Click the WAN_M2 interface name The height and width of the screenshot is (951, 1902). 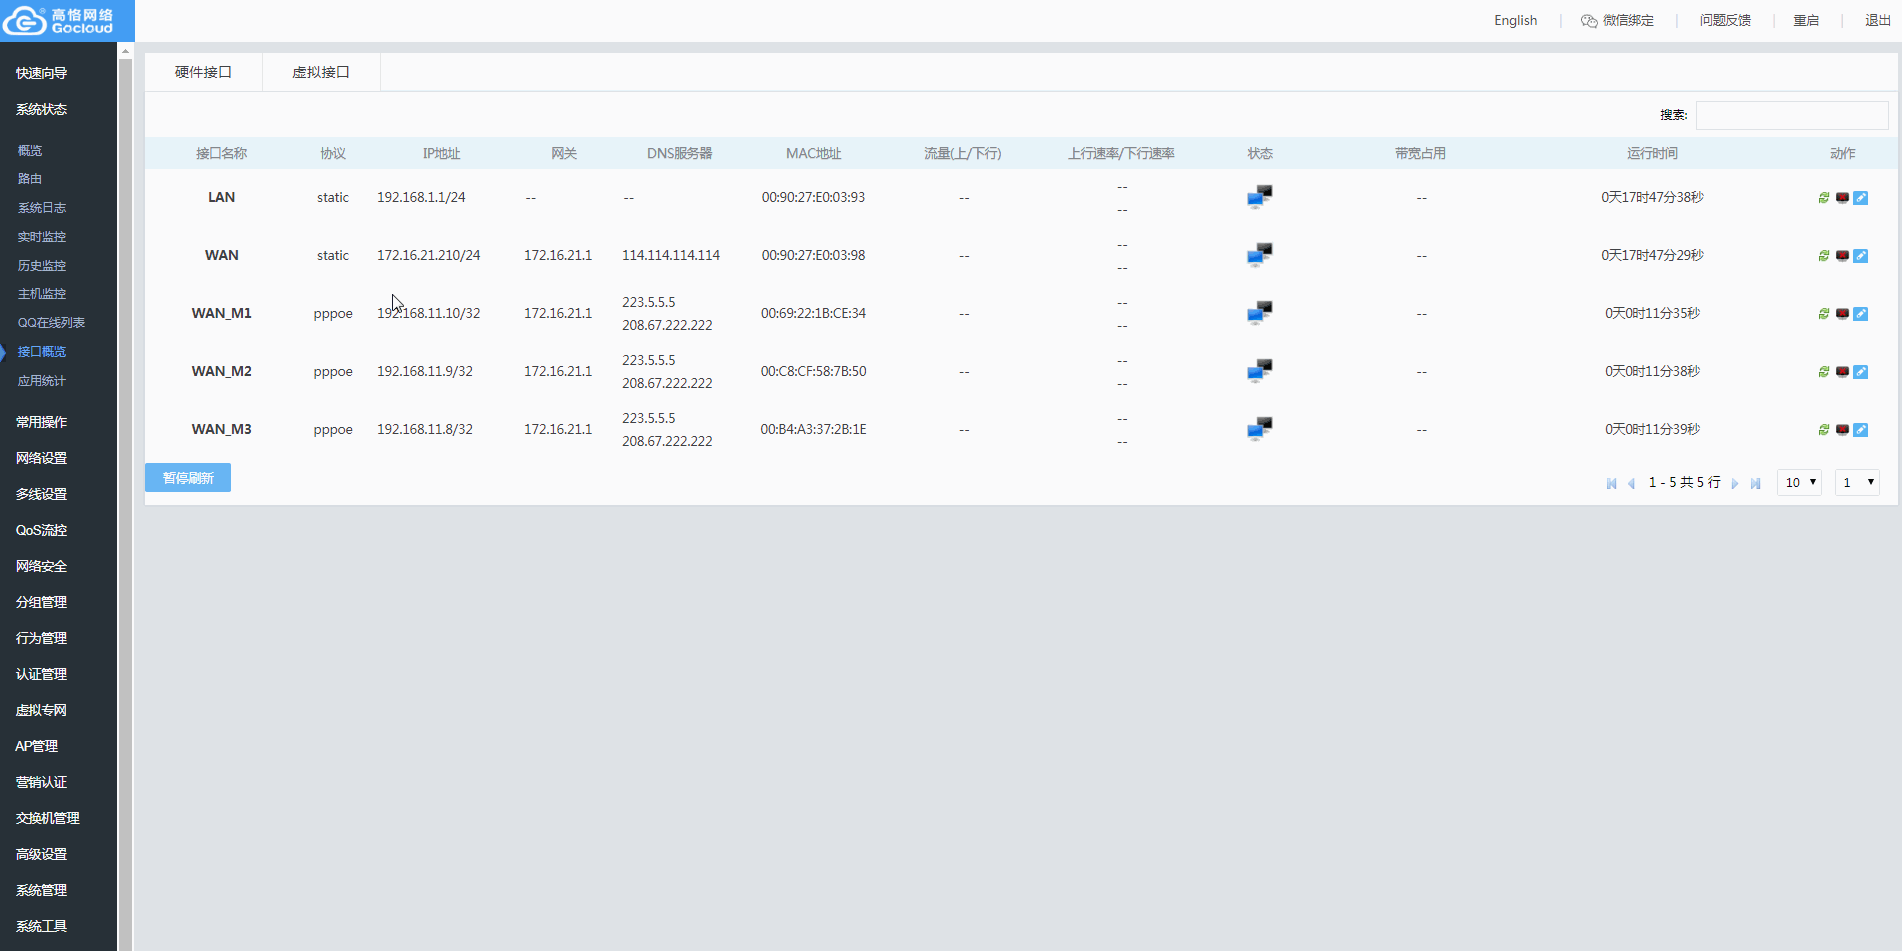(221, 371)
